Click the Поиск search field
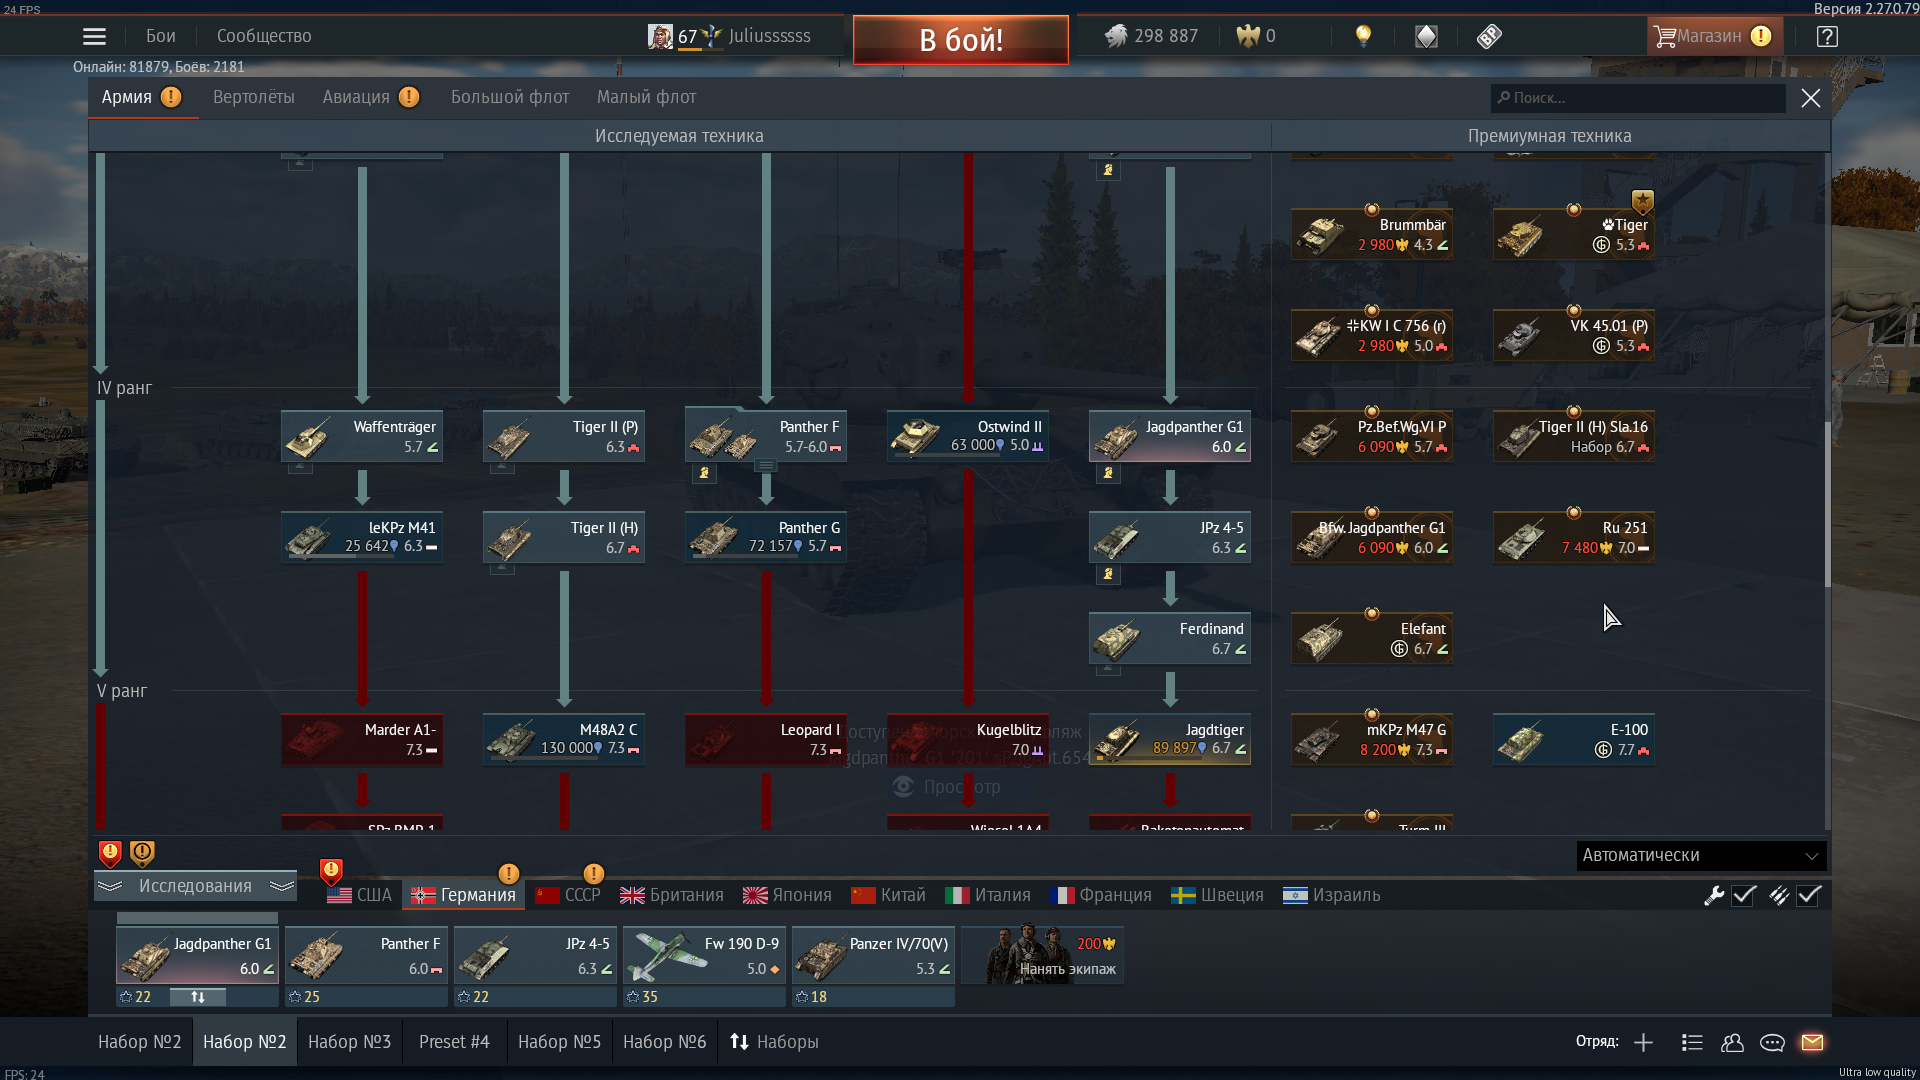This screenshot has width=1920, height=1080. point(1638,98)
